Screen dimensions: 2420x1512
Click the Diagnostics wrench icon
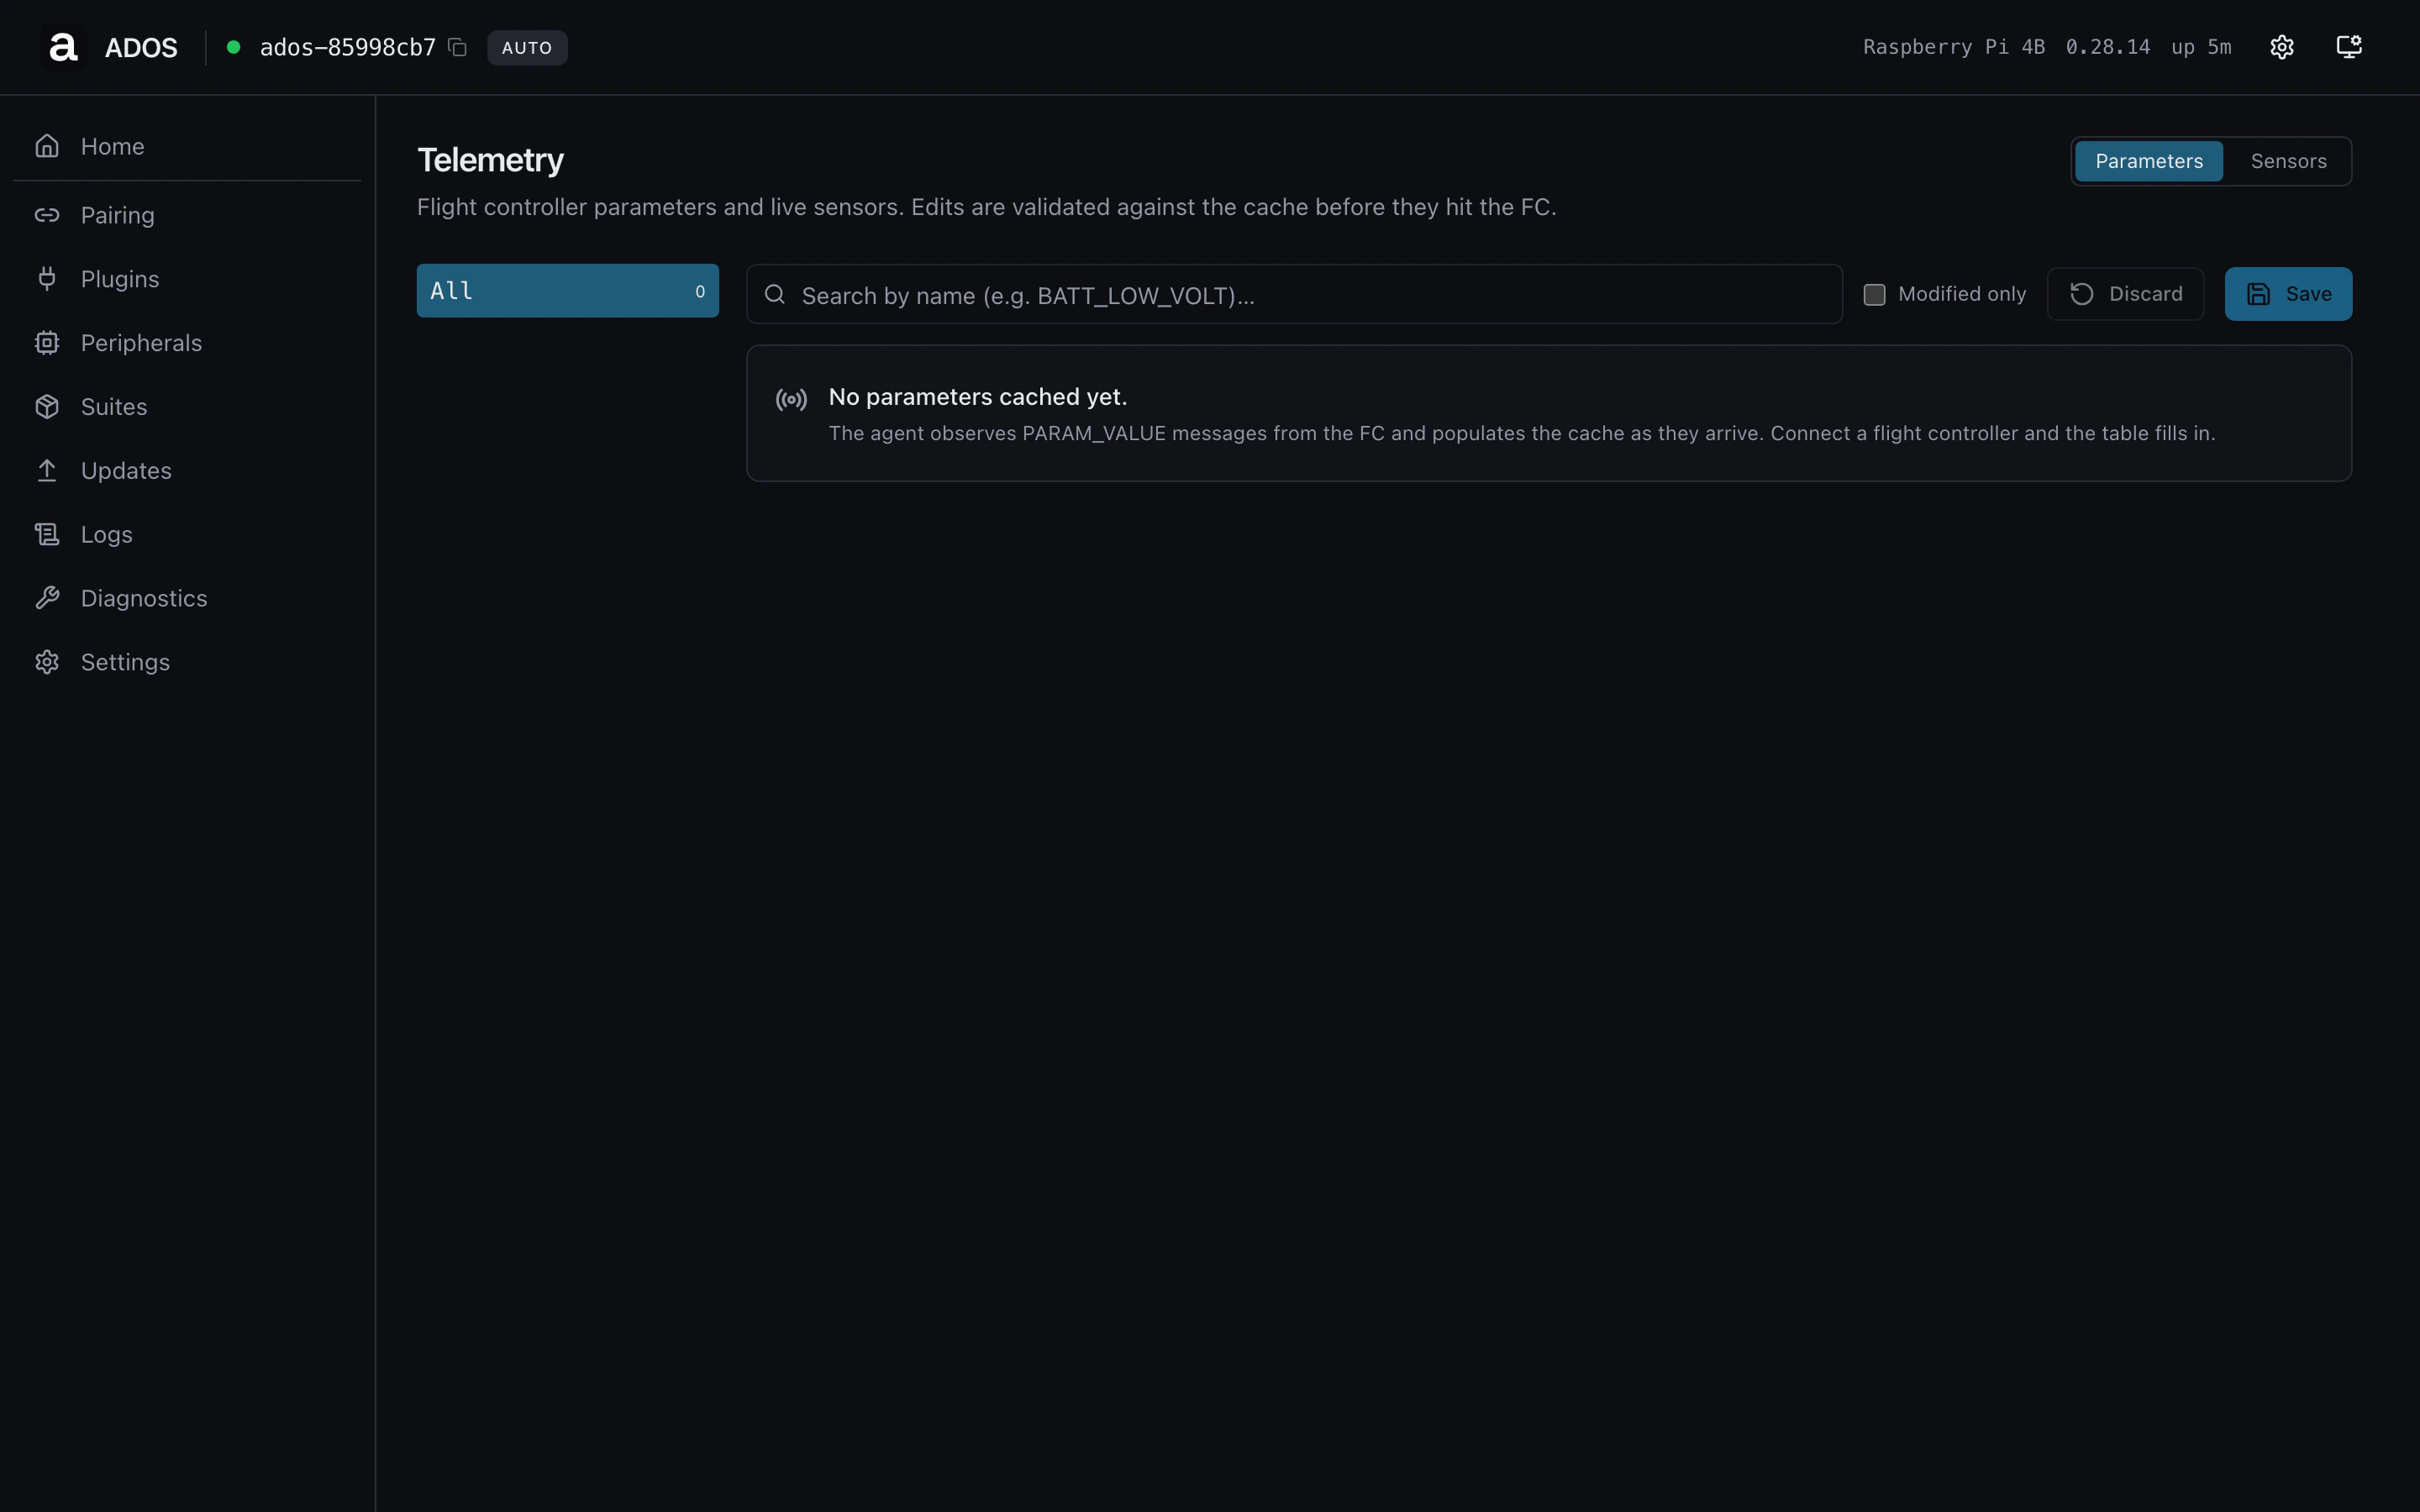pyautogui.click(x=47, y=598)
